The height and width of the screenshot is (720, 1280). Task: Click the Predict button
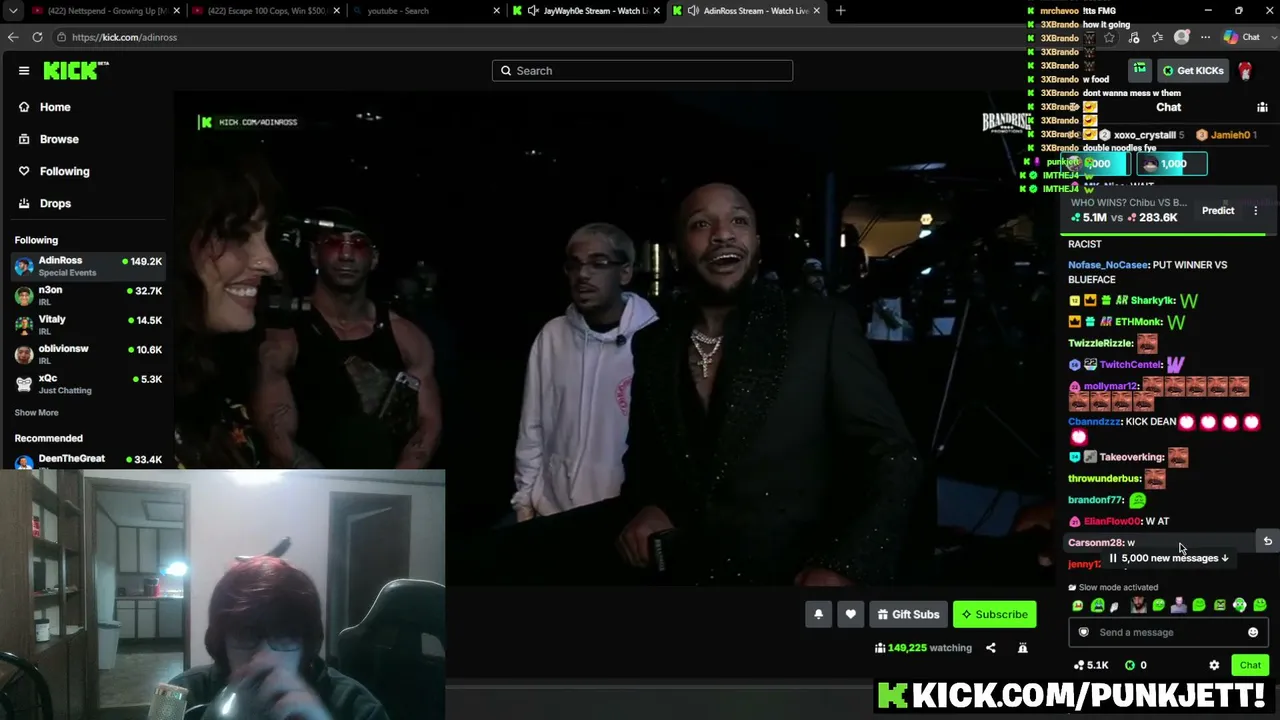click(x=1218, y=210)
